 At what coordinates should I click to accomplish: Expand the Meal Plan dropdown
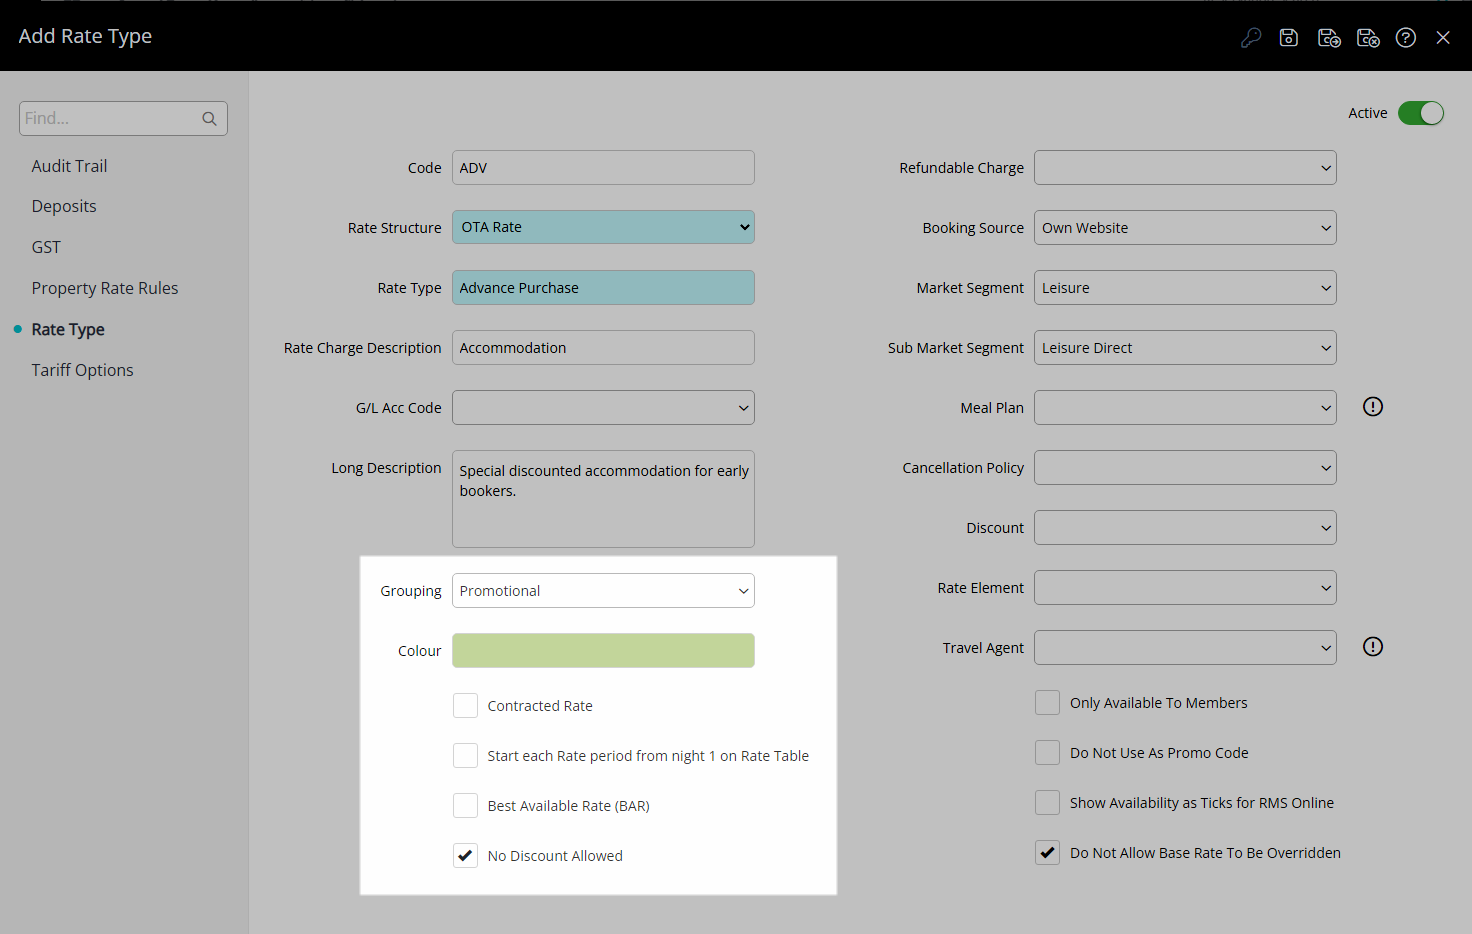coord(1185,408)
